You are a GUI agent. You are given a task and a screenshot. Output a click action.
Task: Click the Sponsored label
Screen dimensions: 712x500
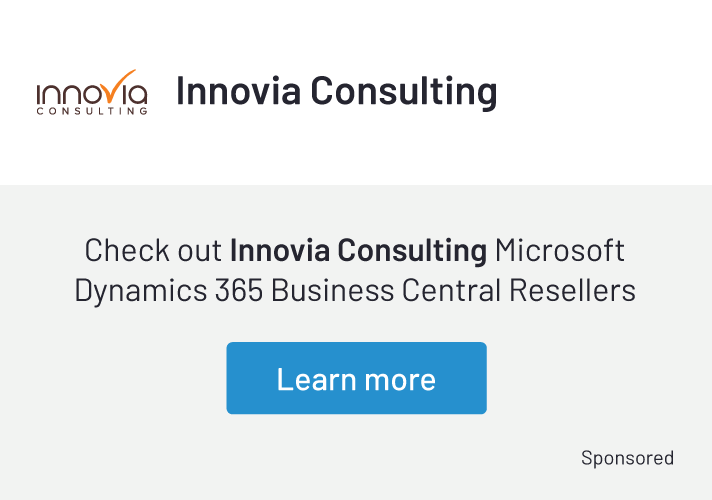click(627, 458)
